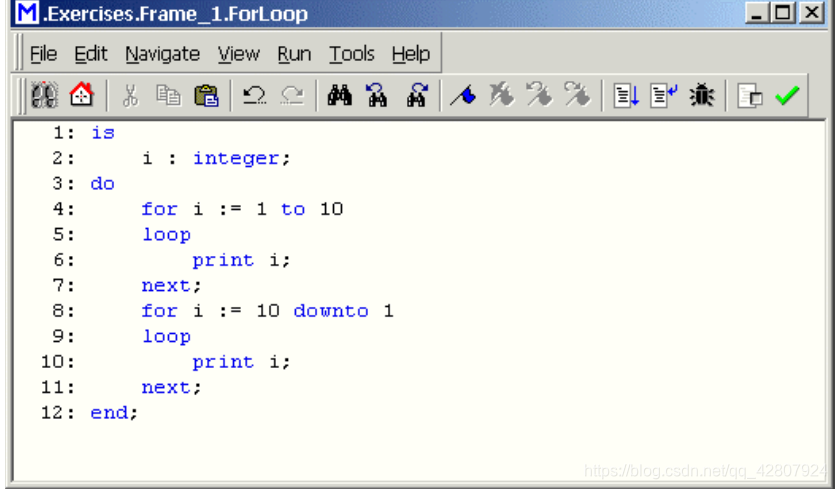
Task: Click the overlapping documents icon
Action: [749, 96]
